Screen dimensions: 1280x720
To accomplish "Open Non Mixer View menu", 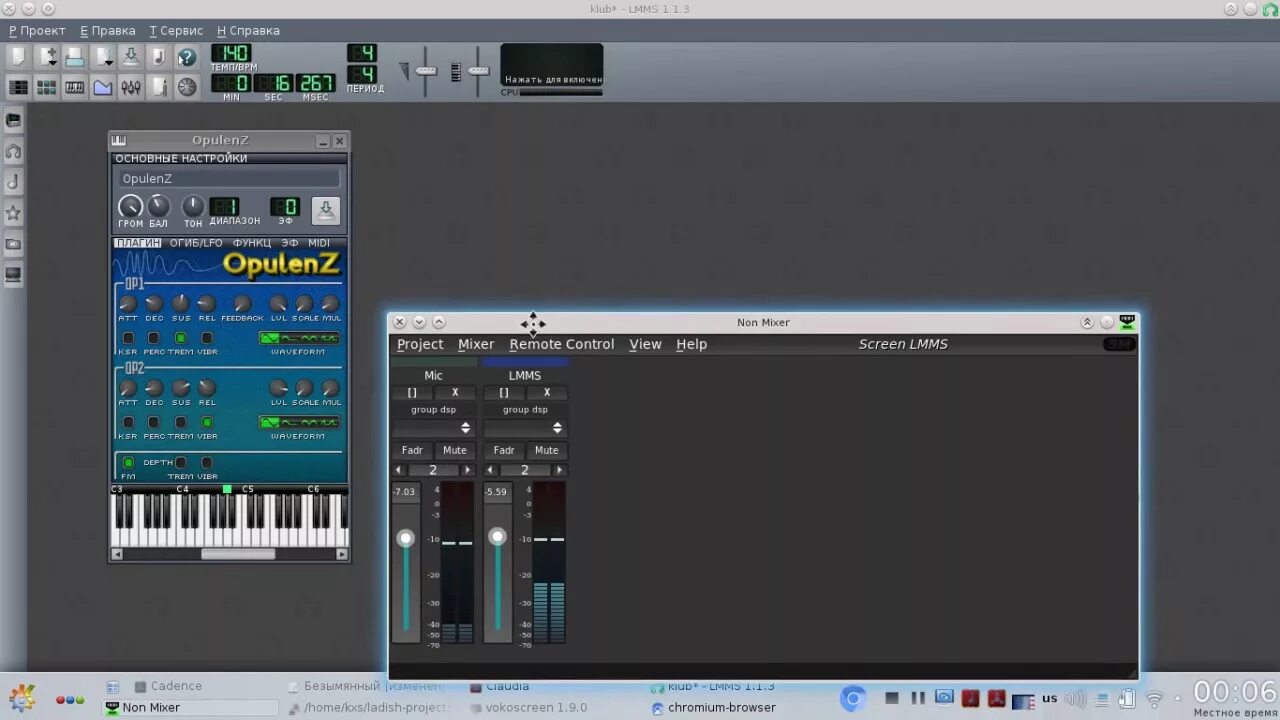I will click(x=645, y=344).
